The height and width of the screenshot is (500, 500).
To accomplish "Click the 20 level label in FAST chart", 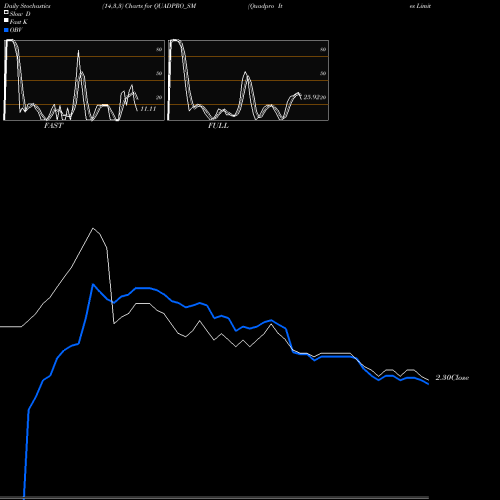I will [x=159, y=97].
